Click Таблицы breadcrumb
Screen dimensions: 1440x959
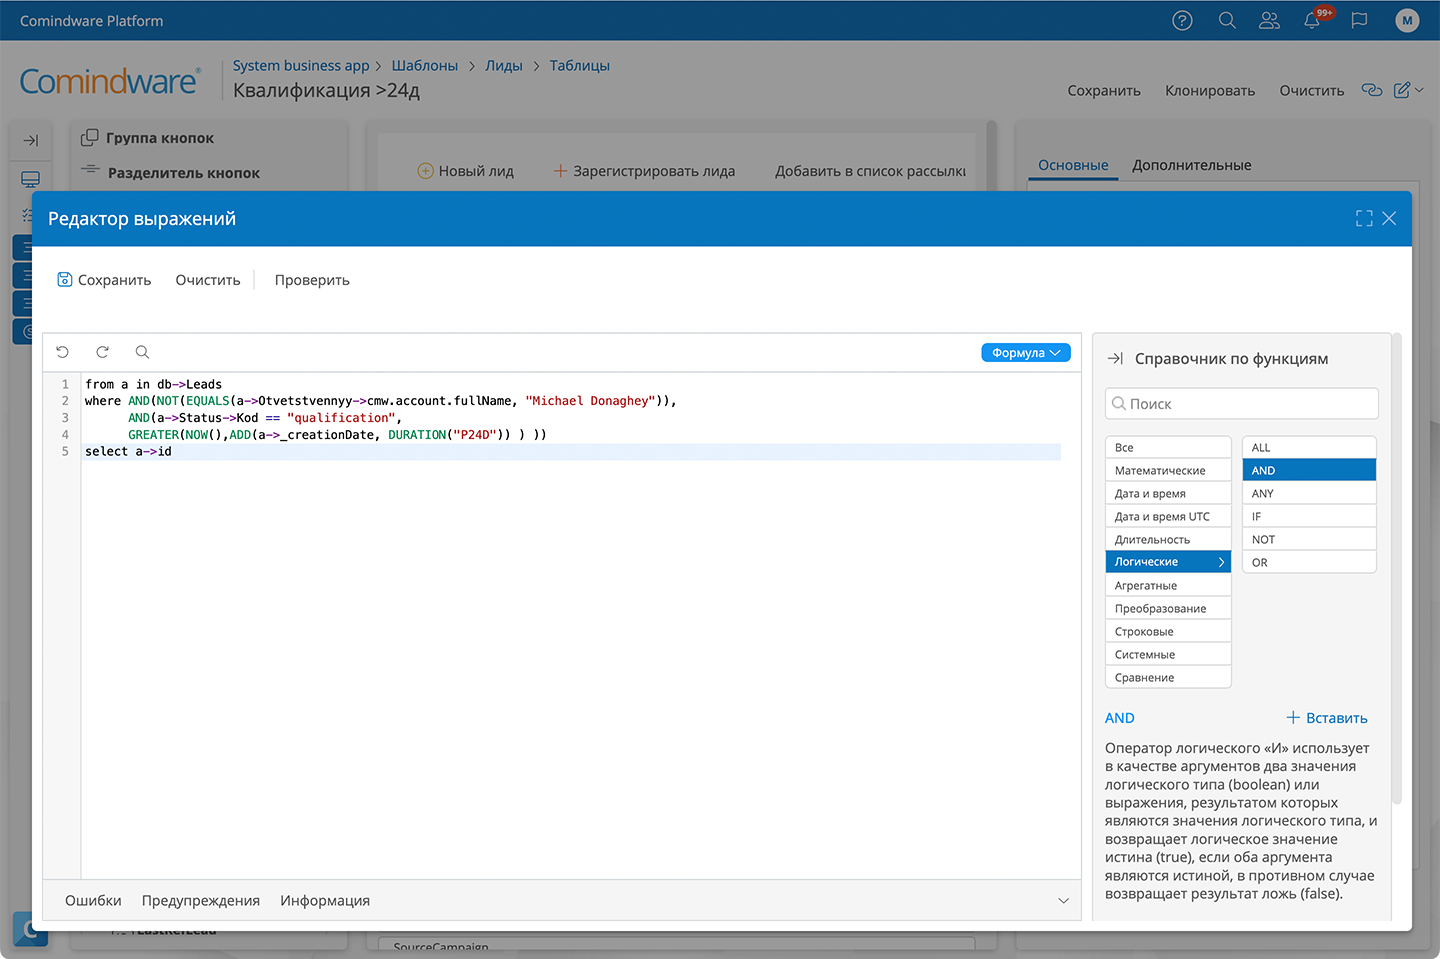pyautogui.click(x=579, y=65)
